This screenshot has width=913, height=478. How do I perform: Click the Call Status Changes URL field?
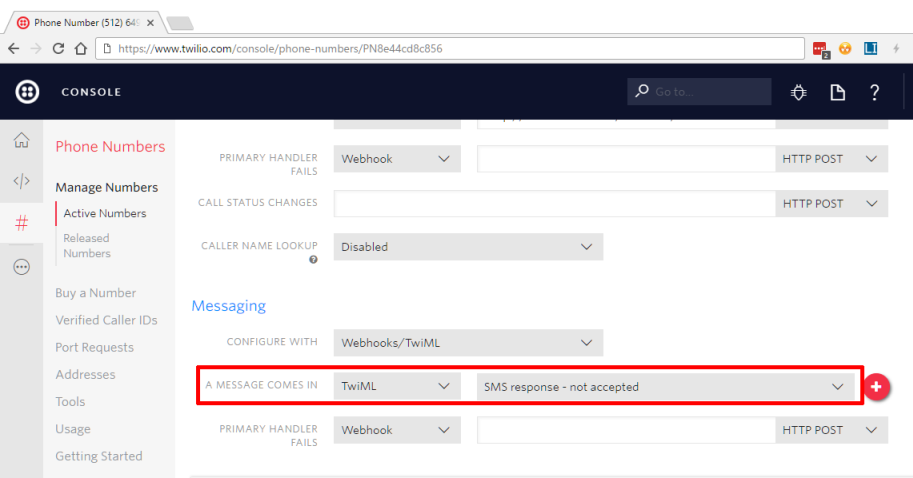(x=554, y=203)
